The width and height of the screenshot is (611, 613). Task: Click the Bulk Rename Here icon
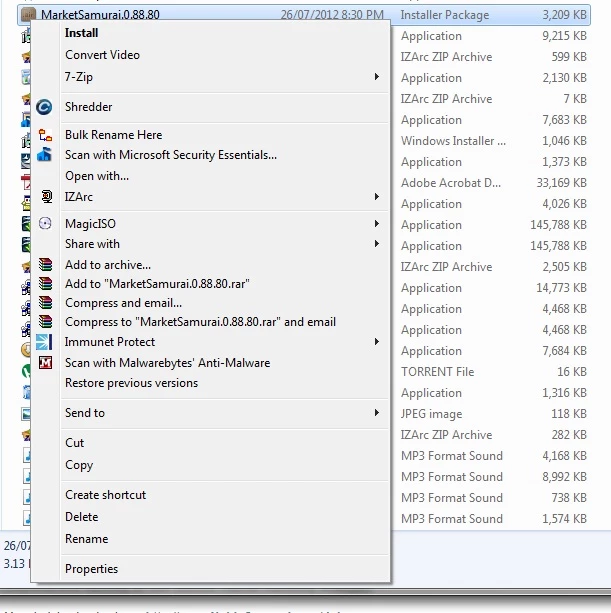coord(45,135)
